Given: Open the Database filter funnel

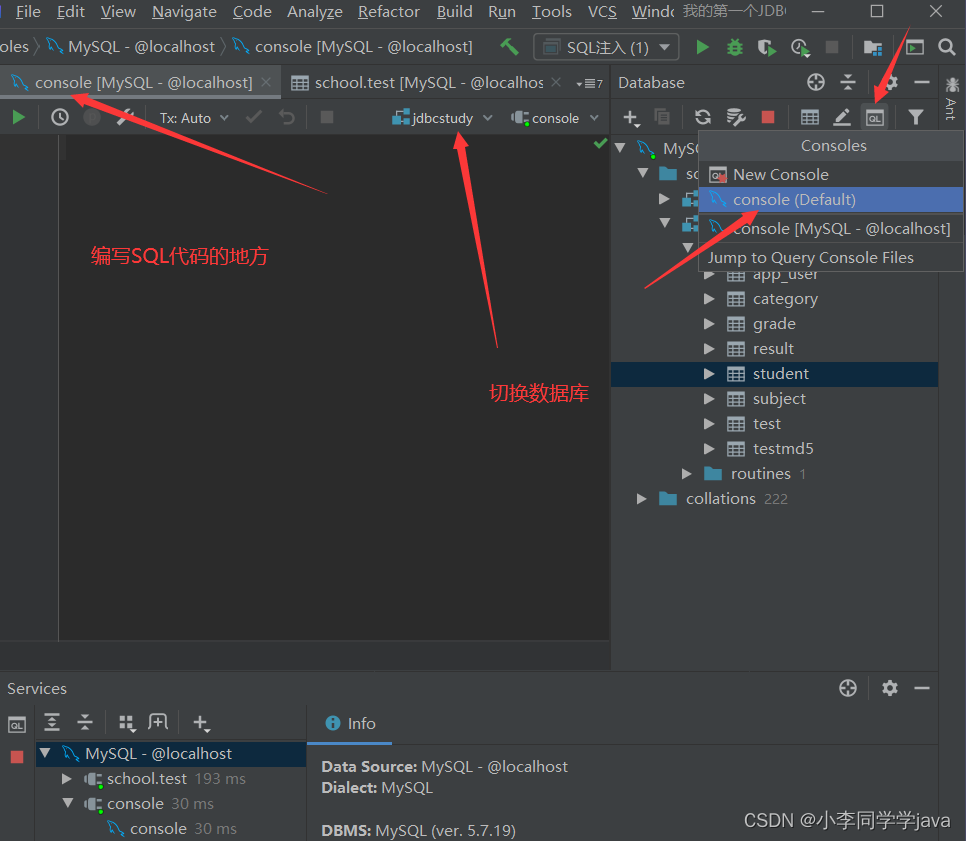Looking at the screenshot, I should coord(916,117).
